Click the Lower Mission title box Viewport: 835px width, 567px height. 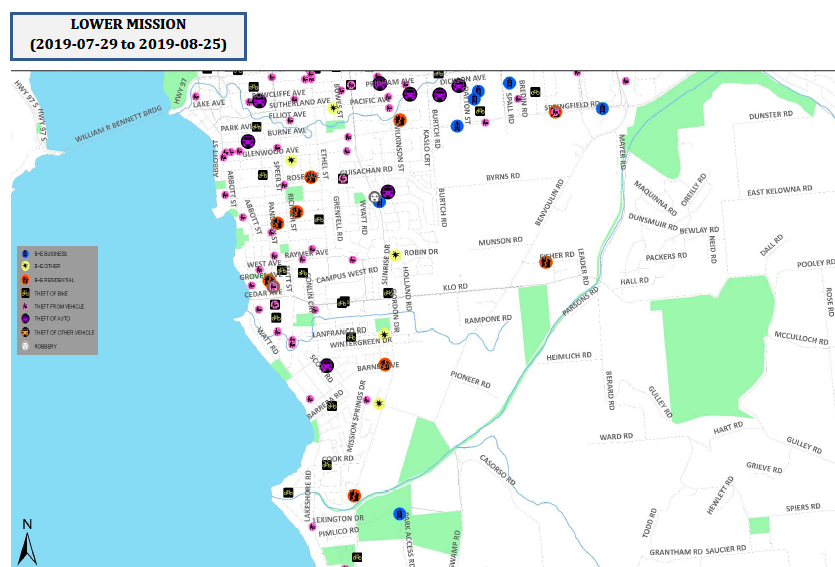tap(128, 35)
